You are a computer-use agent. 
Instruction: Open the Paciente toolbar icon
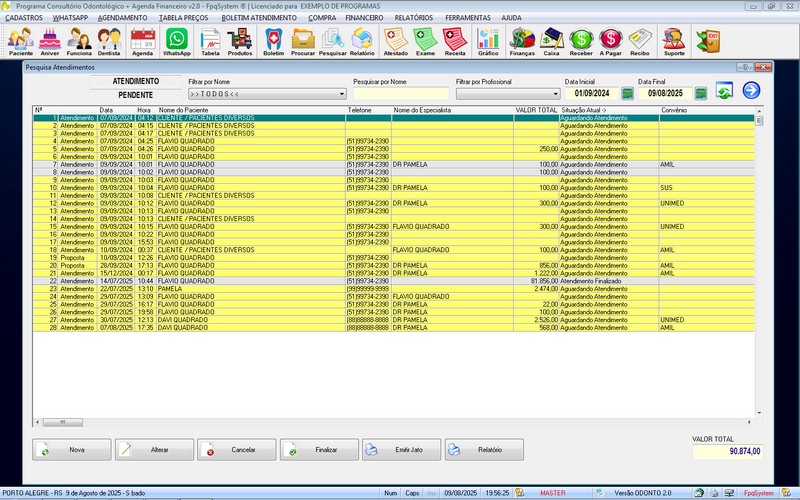[20, 41]
